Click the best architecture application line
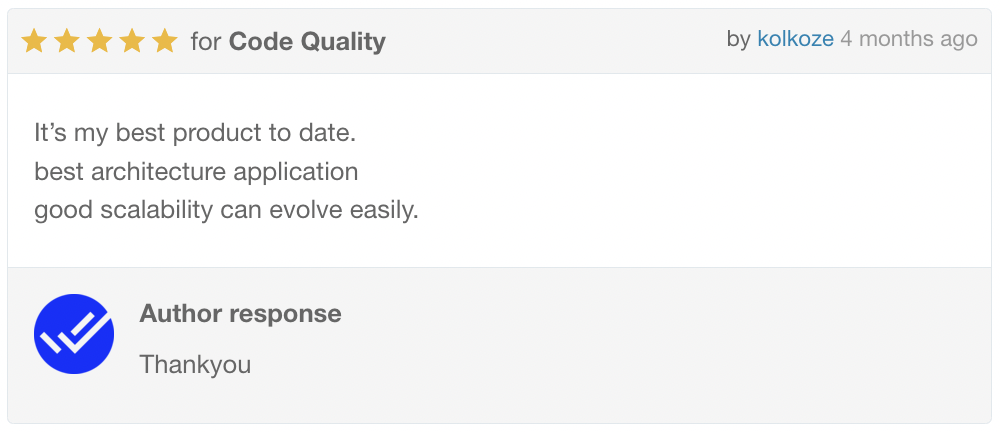Image resolution: width=1000 pixels, height=432 pixels. coord(196,172)
